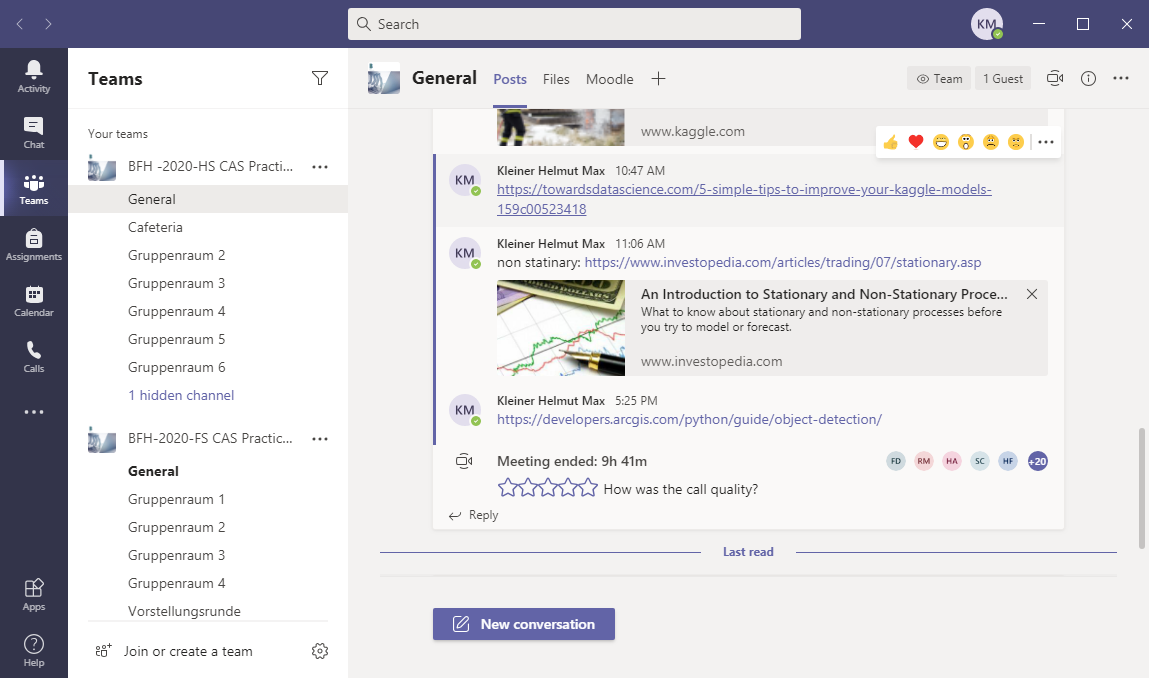Open the developers.arcgis.com object-detection link
Screen dimensions: 1149x678
pyautogui.click(x=689, y=419)
